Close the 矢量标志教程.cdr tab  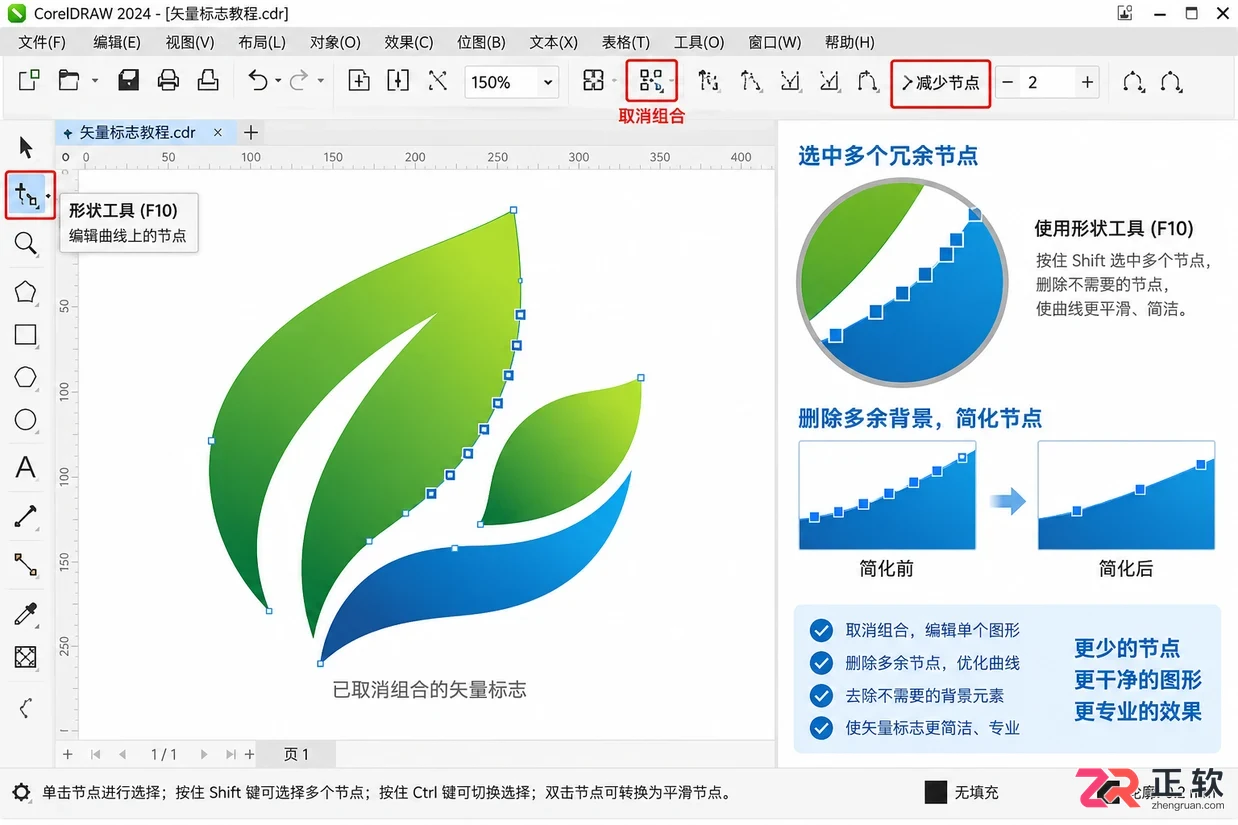coord(219,132)
